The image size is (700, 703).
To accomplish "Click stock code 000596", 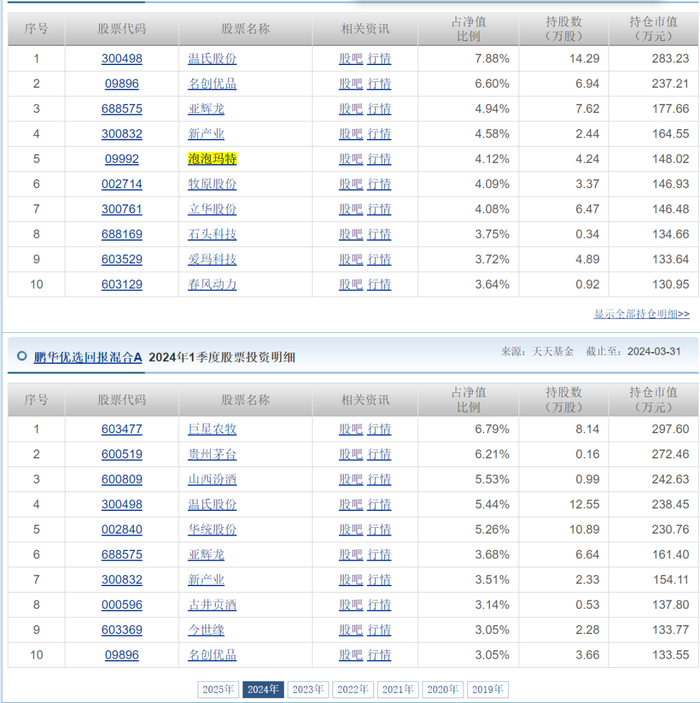I will coord(122,605).
